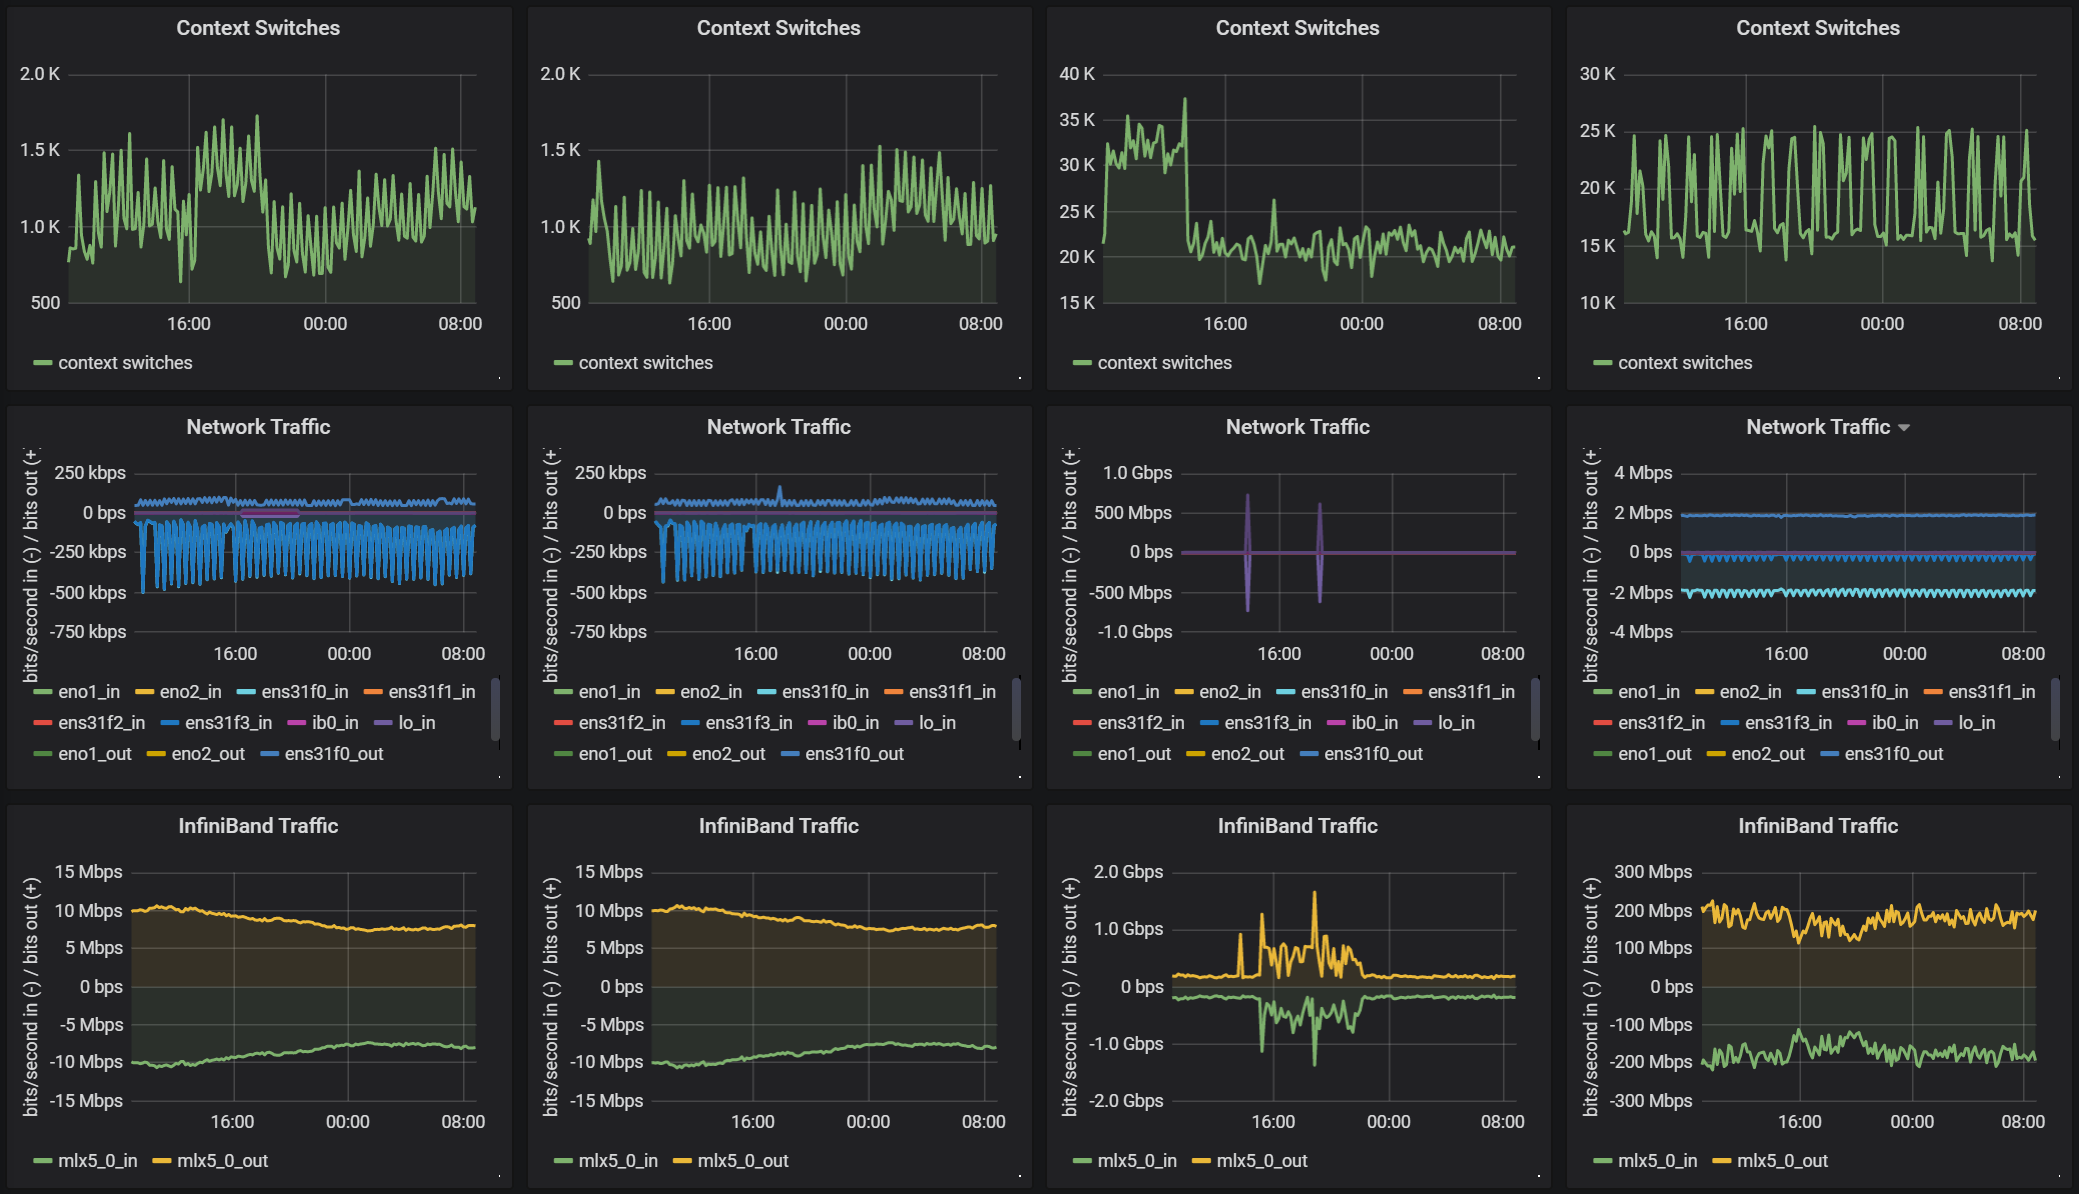Click red ens31f2_in line icon in 4 Mbps Network legend
Image resolution: width=2079 pixels, height=1194 pixels.
(1602, 723)
